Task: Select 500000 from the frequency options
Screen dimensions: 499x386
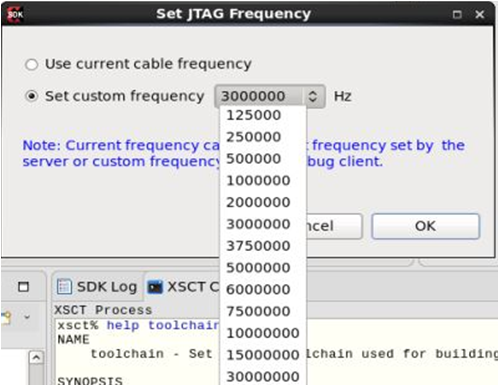Action: click(x=254, y=159)
